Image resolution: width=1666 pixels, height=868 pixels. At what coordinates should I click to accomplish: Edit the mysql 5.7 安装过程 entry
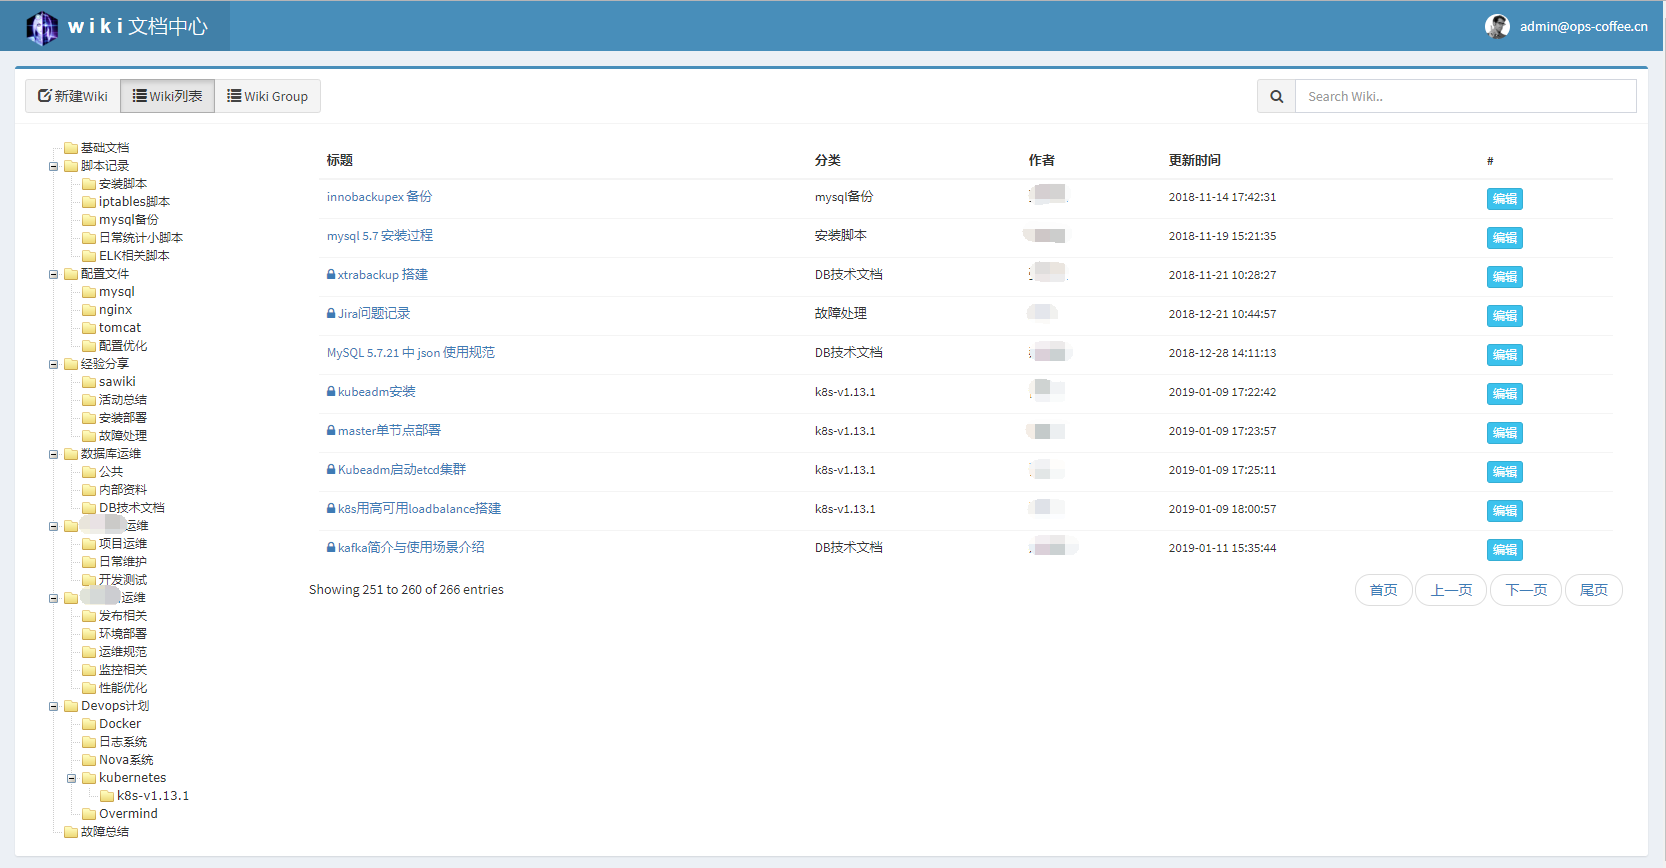(x=1504, y=238)
